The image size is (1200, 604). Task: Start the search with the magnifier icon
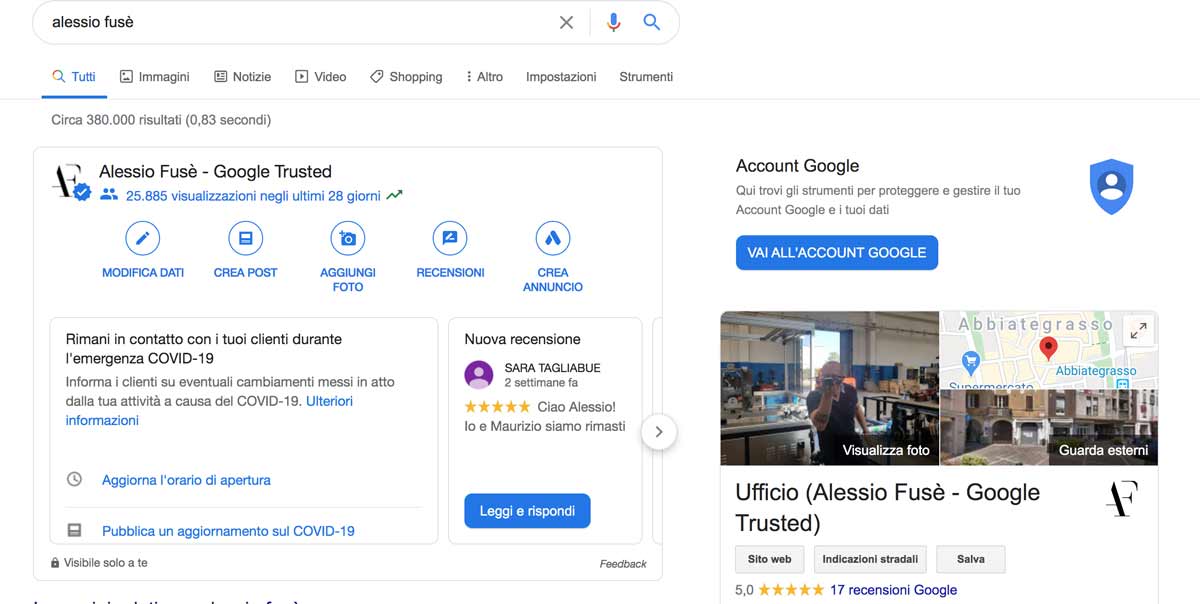[651, 21]
